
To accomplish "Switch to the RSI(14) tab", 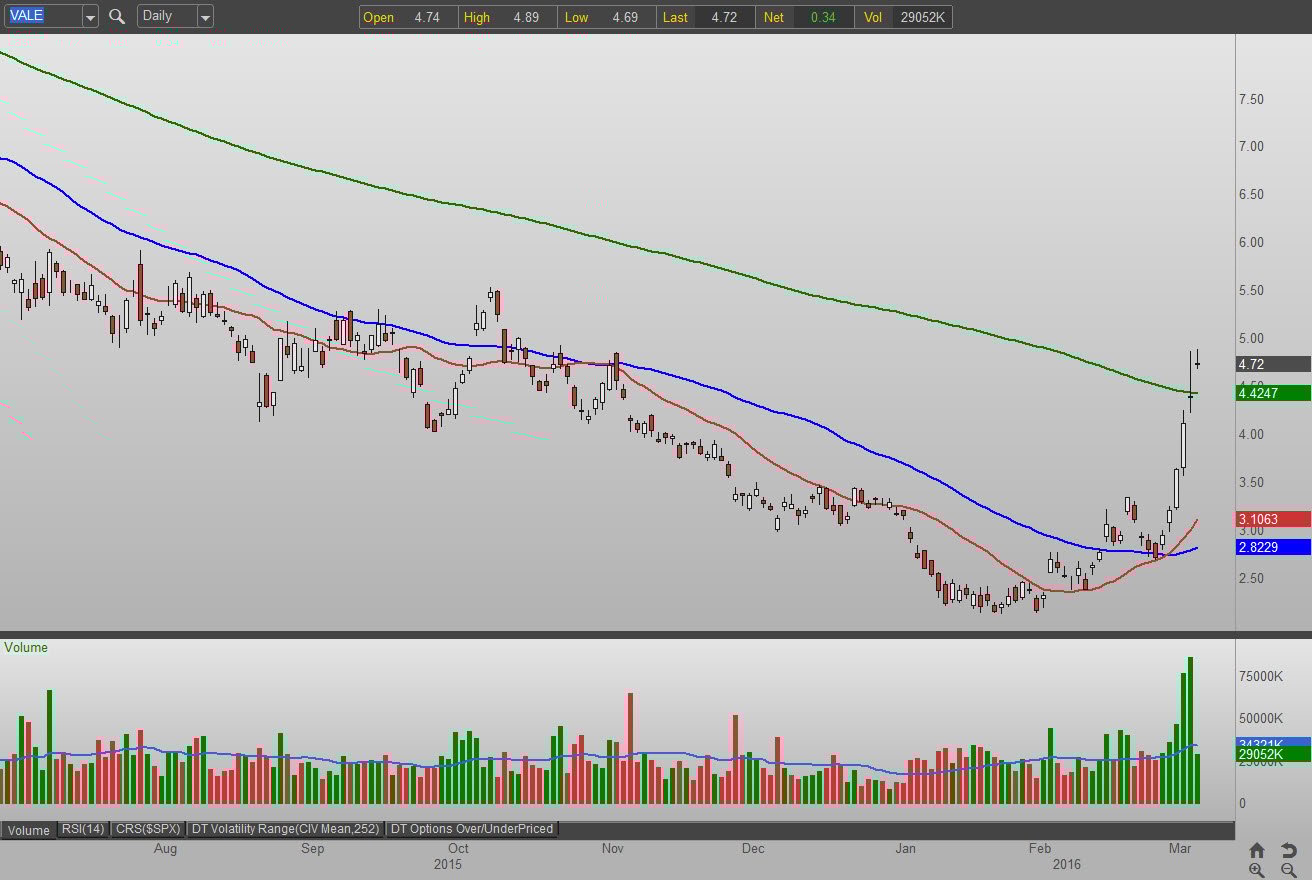I will tap(83, 829).
